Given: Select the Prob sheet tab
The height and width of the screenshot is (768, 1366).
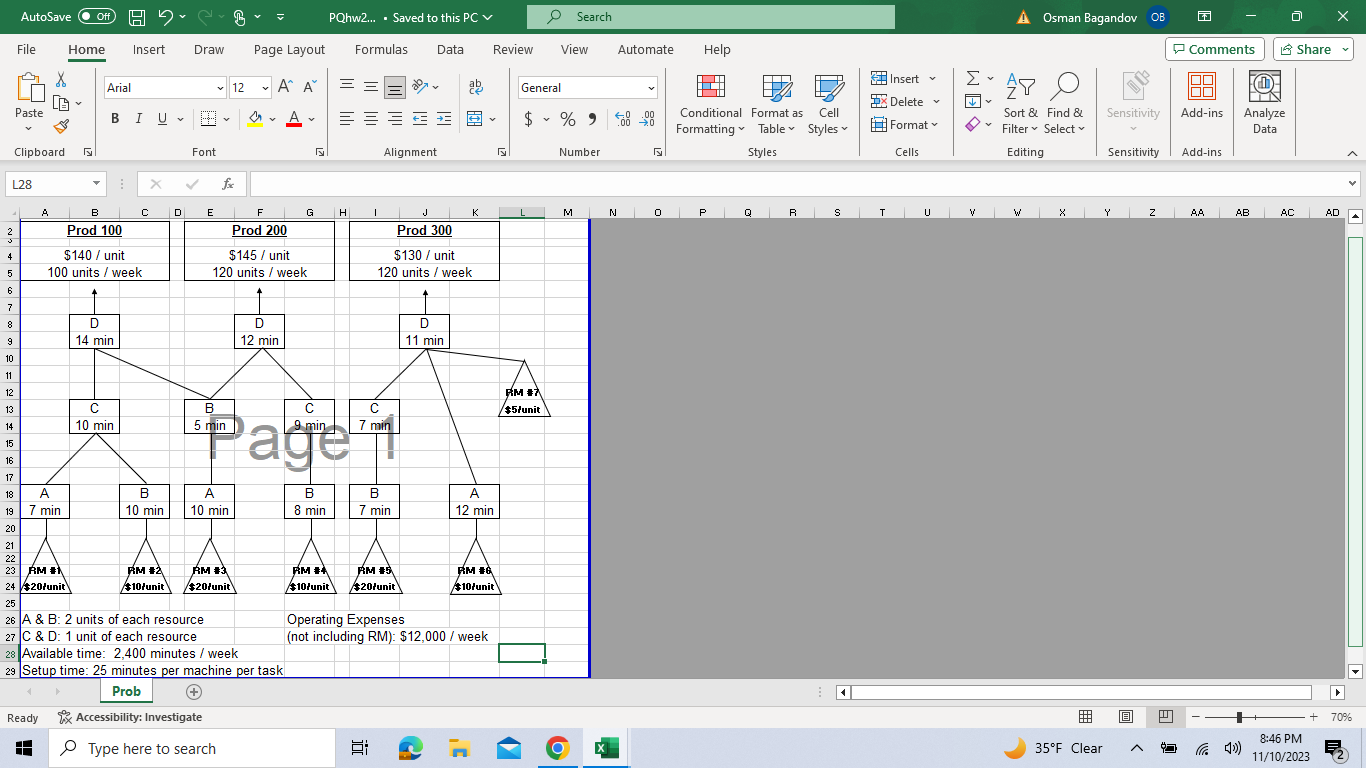Looking at the screenshot, I should pos(127,691).
